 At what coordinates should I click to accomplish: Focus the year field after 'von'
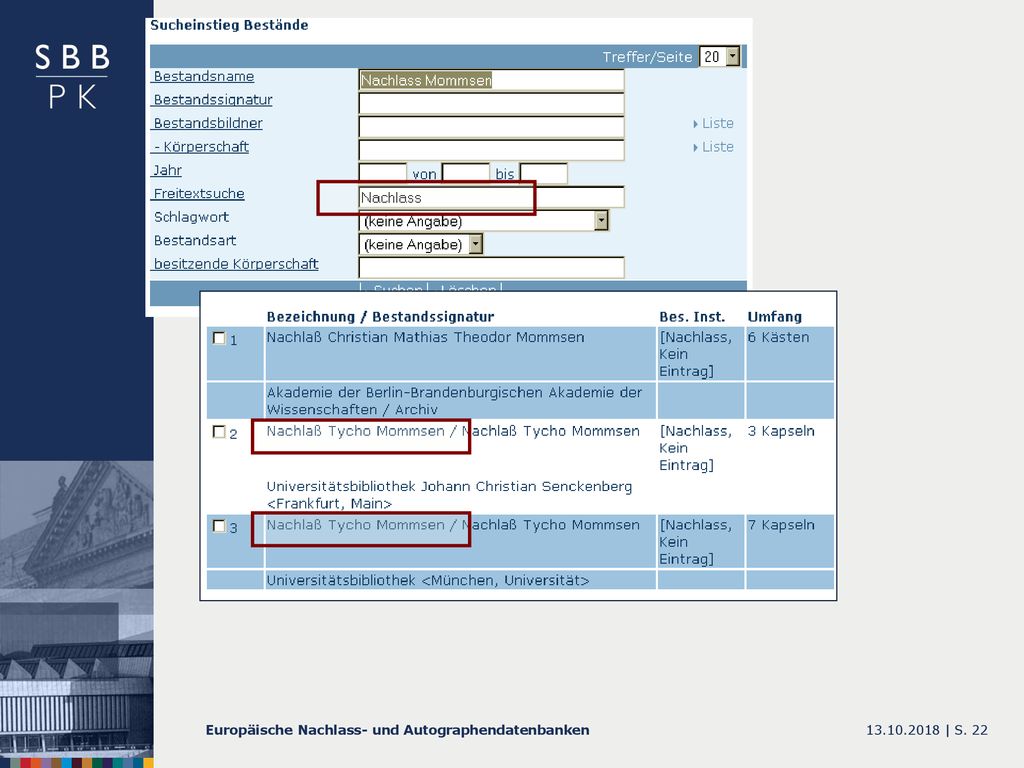click(466, 174)
